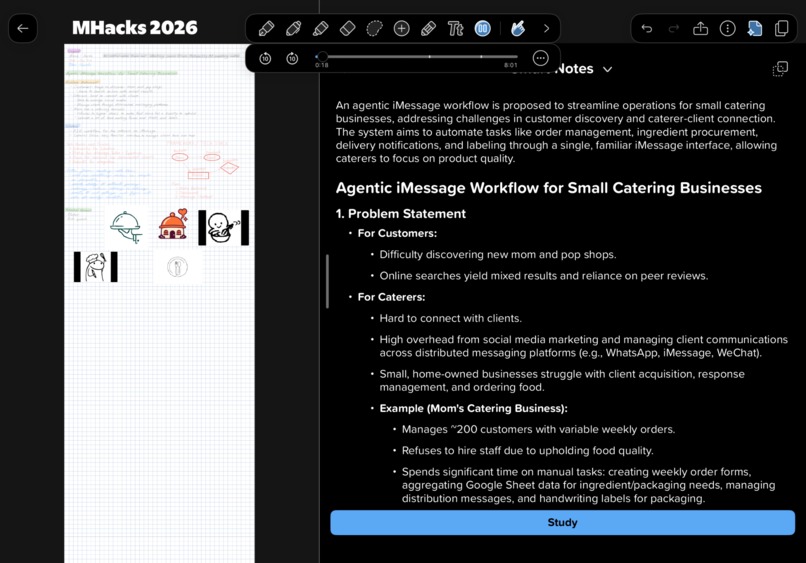The width and height of the screenshot is (806, 563).
Task: Click the 0:18 elapsed time label
Action: pos(322,65)
